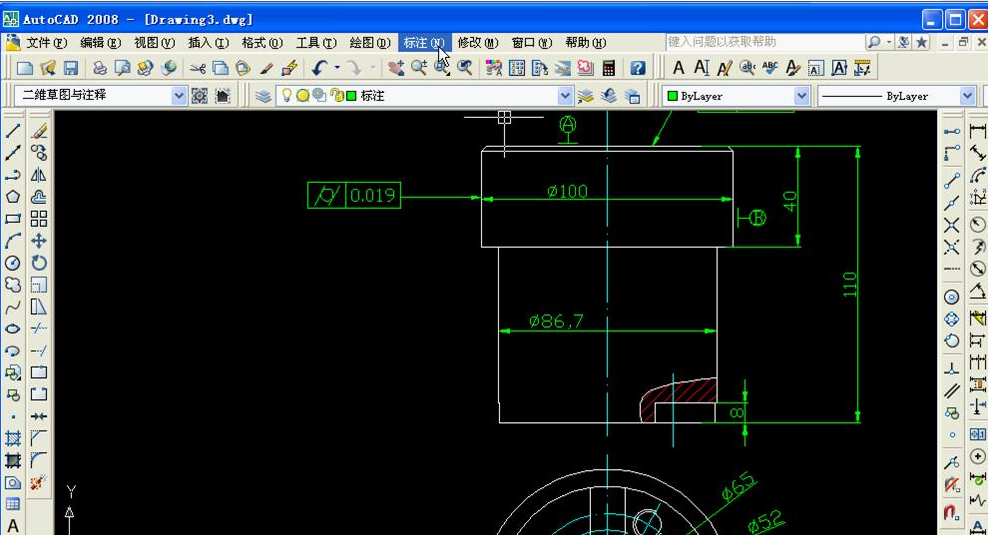Toggle layer on/off lightbulb icon
The width and height of the screenshot is (988, 535).
click(x=286, y=96)
